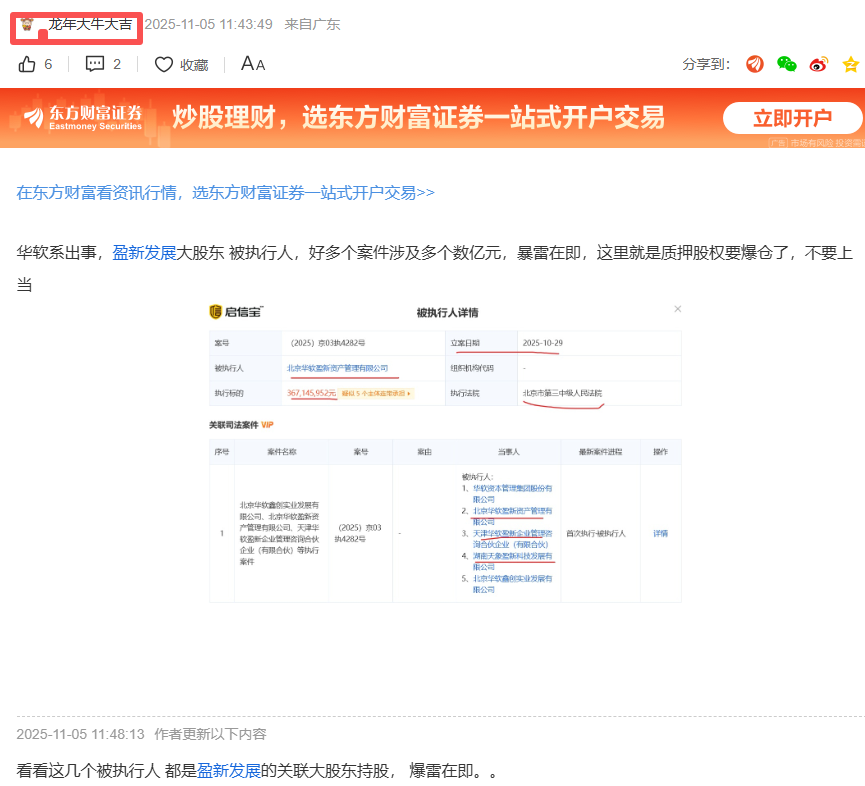
Task: Change font size with the AA icon
Action: [253, 64]
